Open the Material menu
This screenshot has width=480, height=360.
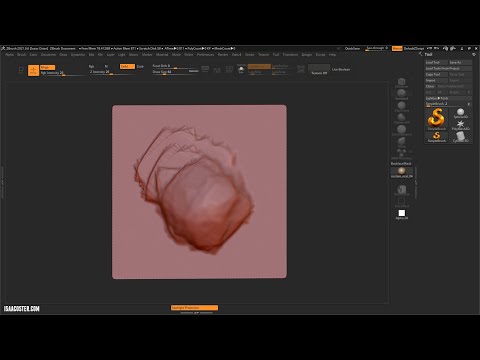[162, 55]
